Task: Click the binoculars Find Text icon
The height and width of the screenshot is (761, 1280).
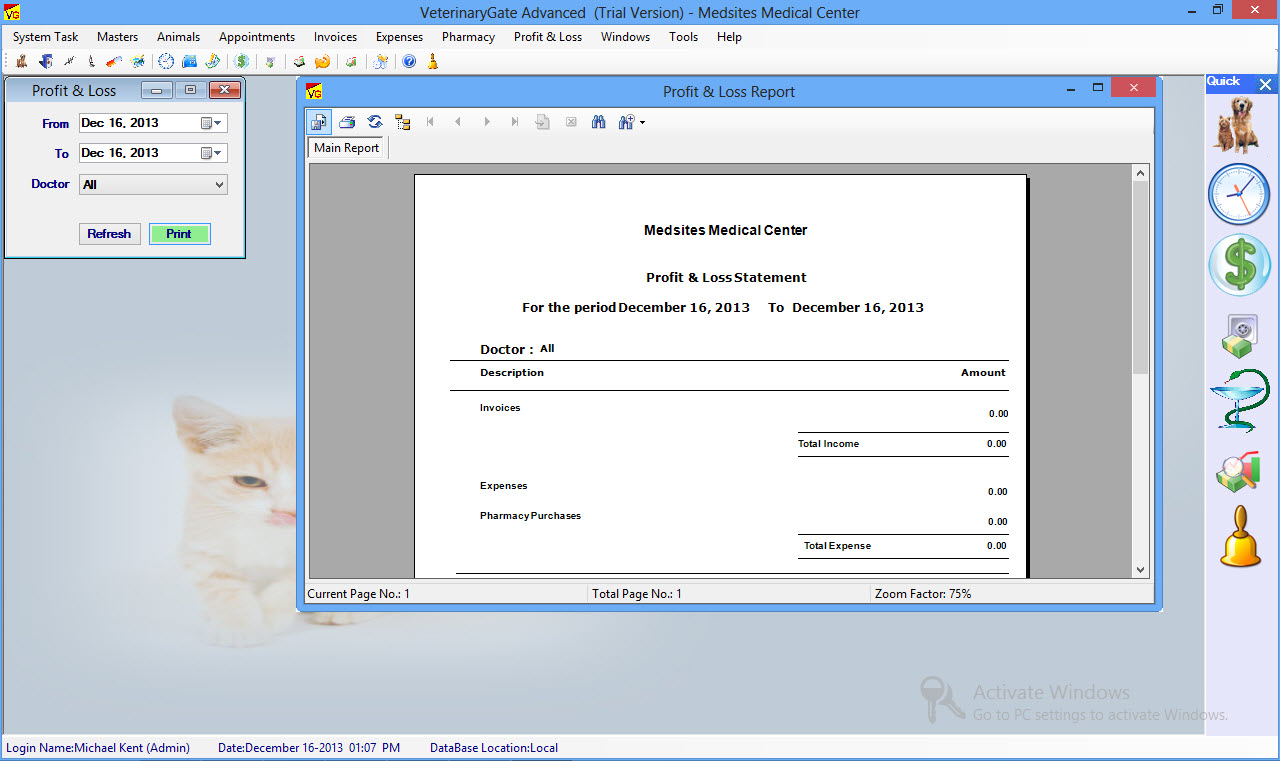Action: pyautogui.click(x=599, y=122)
